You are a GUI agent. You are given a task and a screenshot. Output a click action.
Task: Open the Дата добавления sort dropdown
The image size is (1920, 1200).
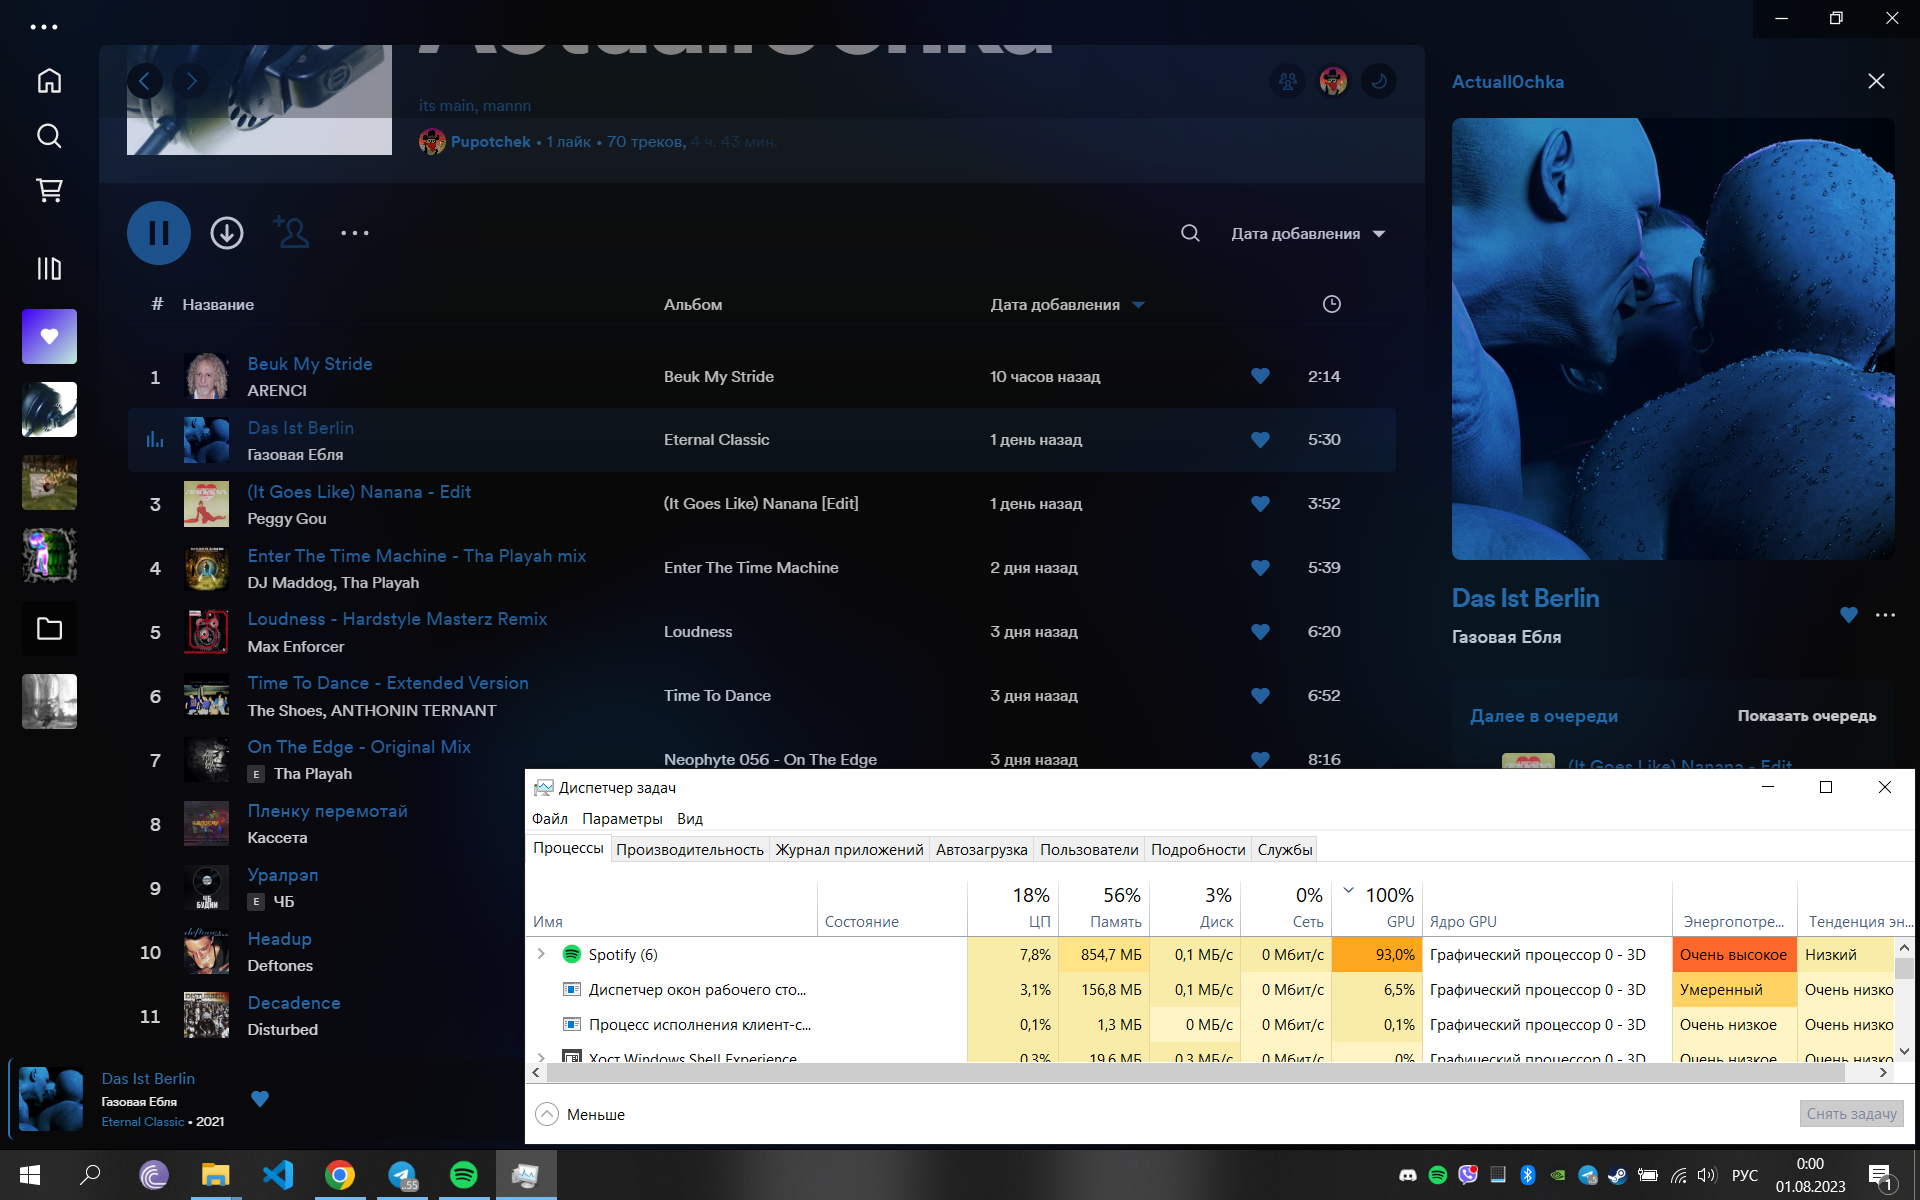[x=1307, y=232]
